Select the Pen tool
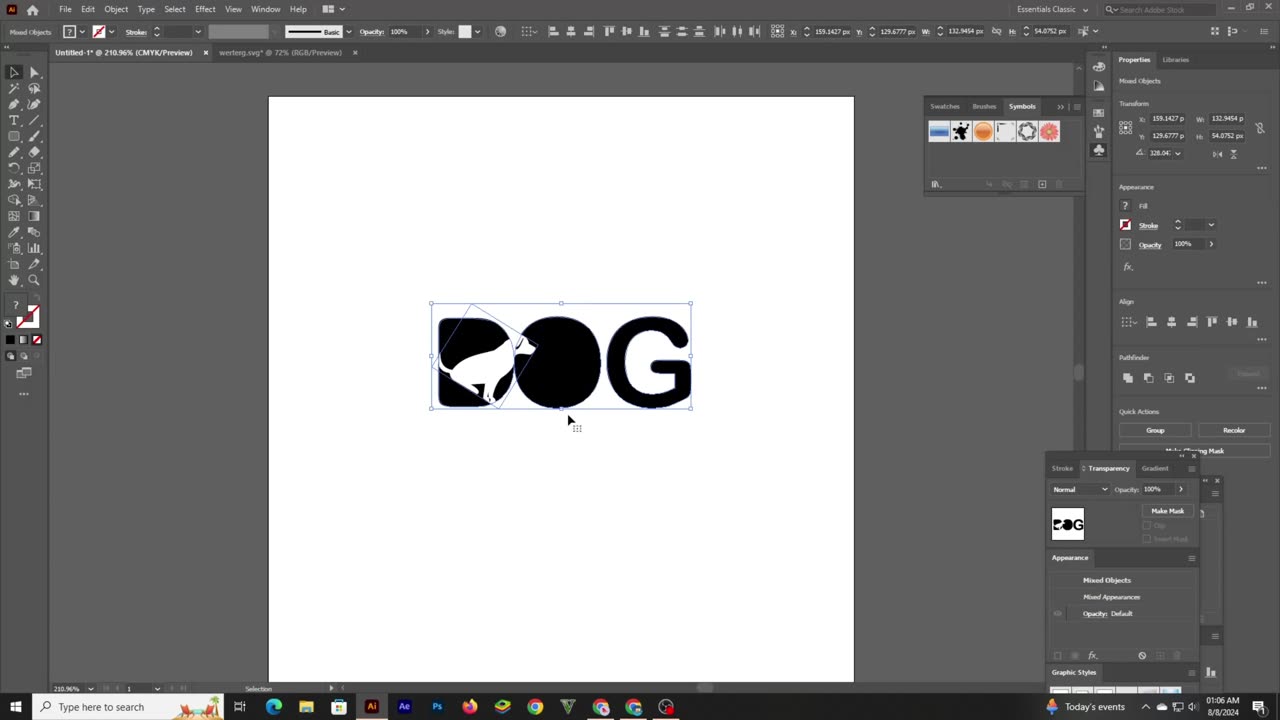 pyautogui.click(x=14, y=104)
